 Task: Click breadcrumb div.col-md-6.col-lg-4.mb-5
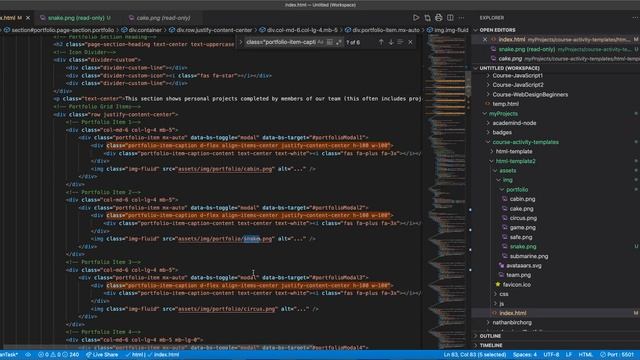[x=302, y=30]
